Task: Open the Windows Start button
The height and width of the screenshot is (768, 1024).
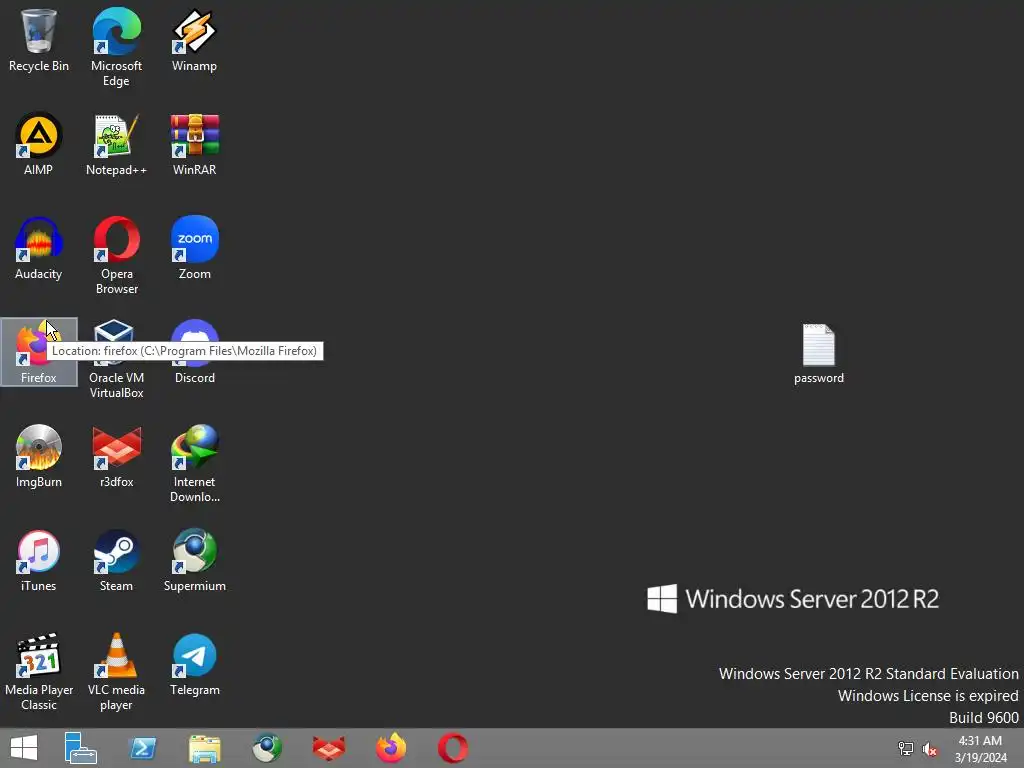Action: (24, 748)
